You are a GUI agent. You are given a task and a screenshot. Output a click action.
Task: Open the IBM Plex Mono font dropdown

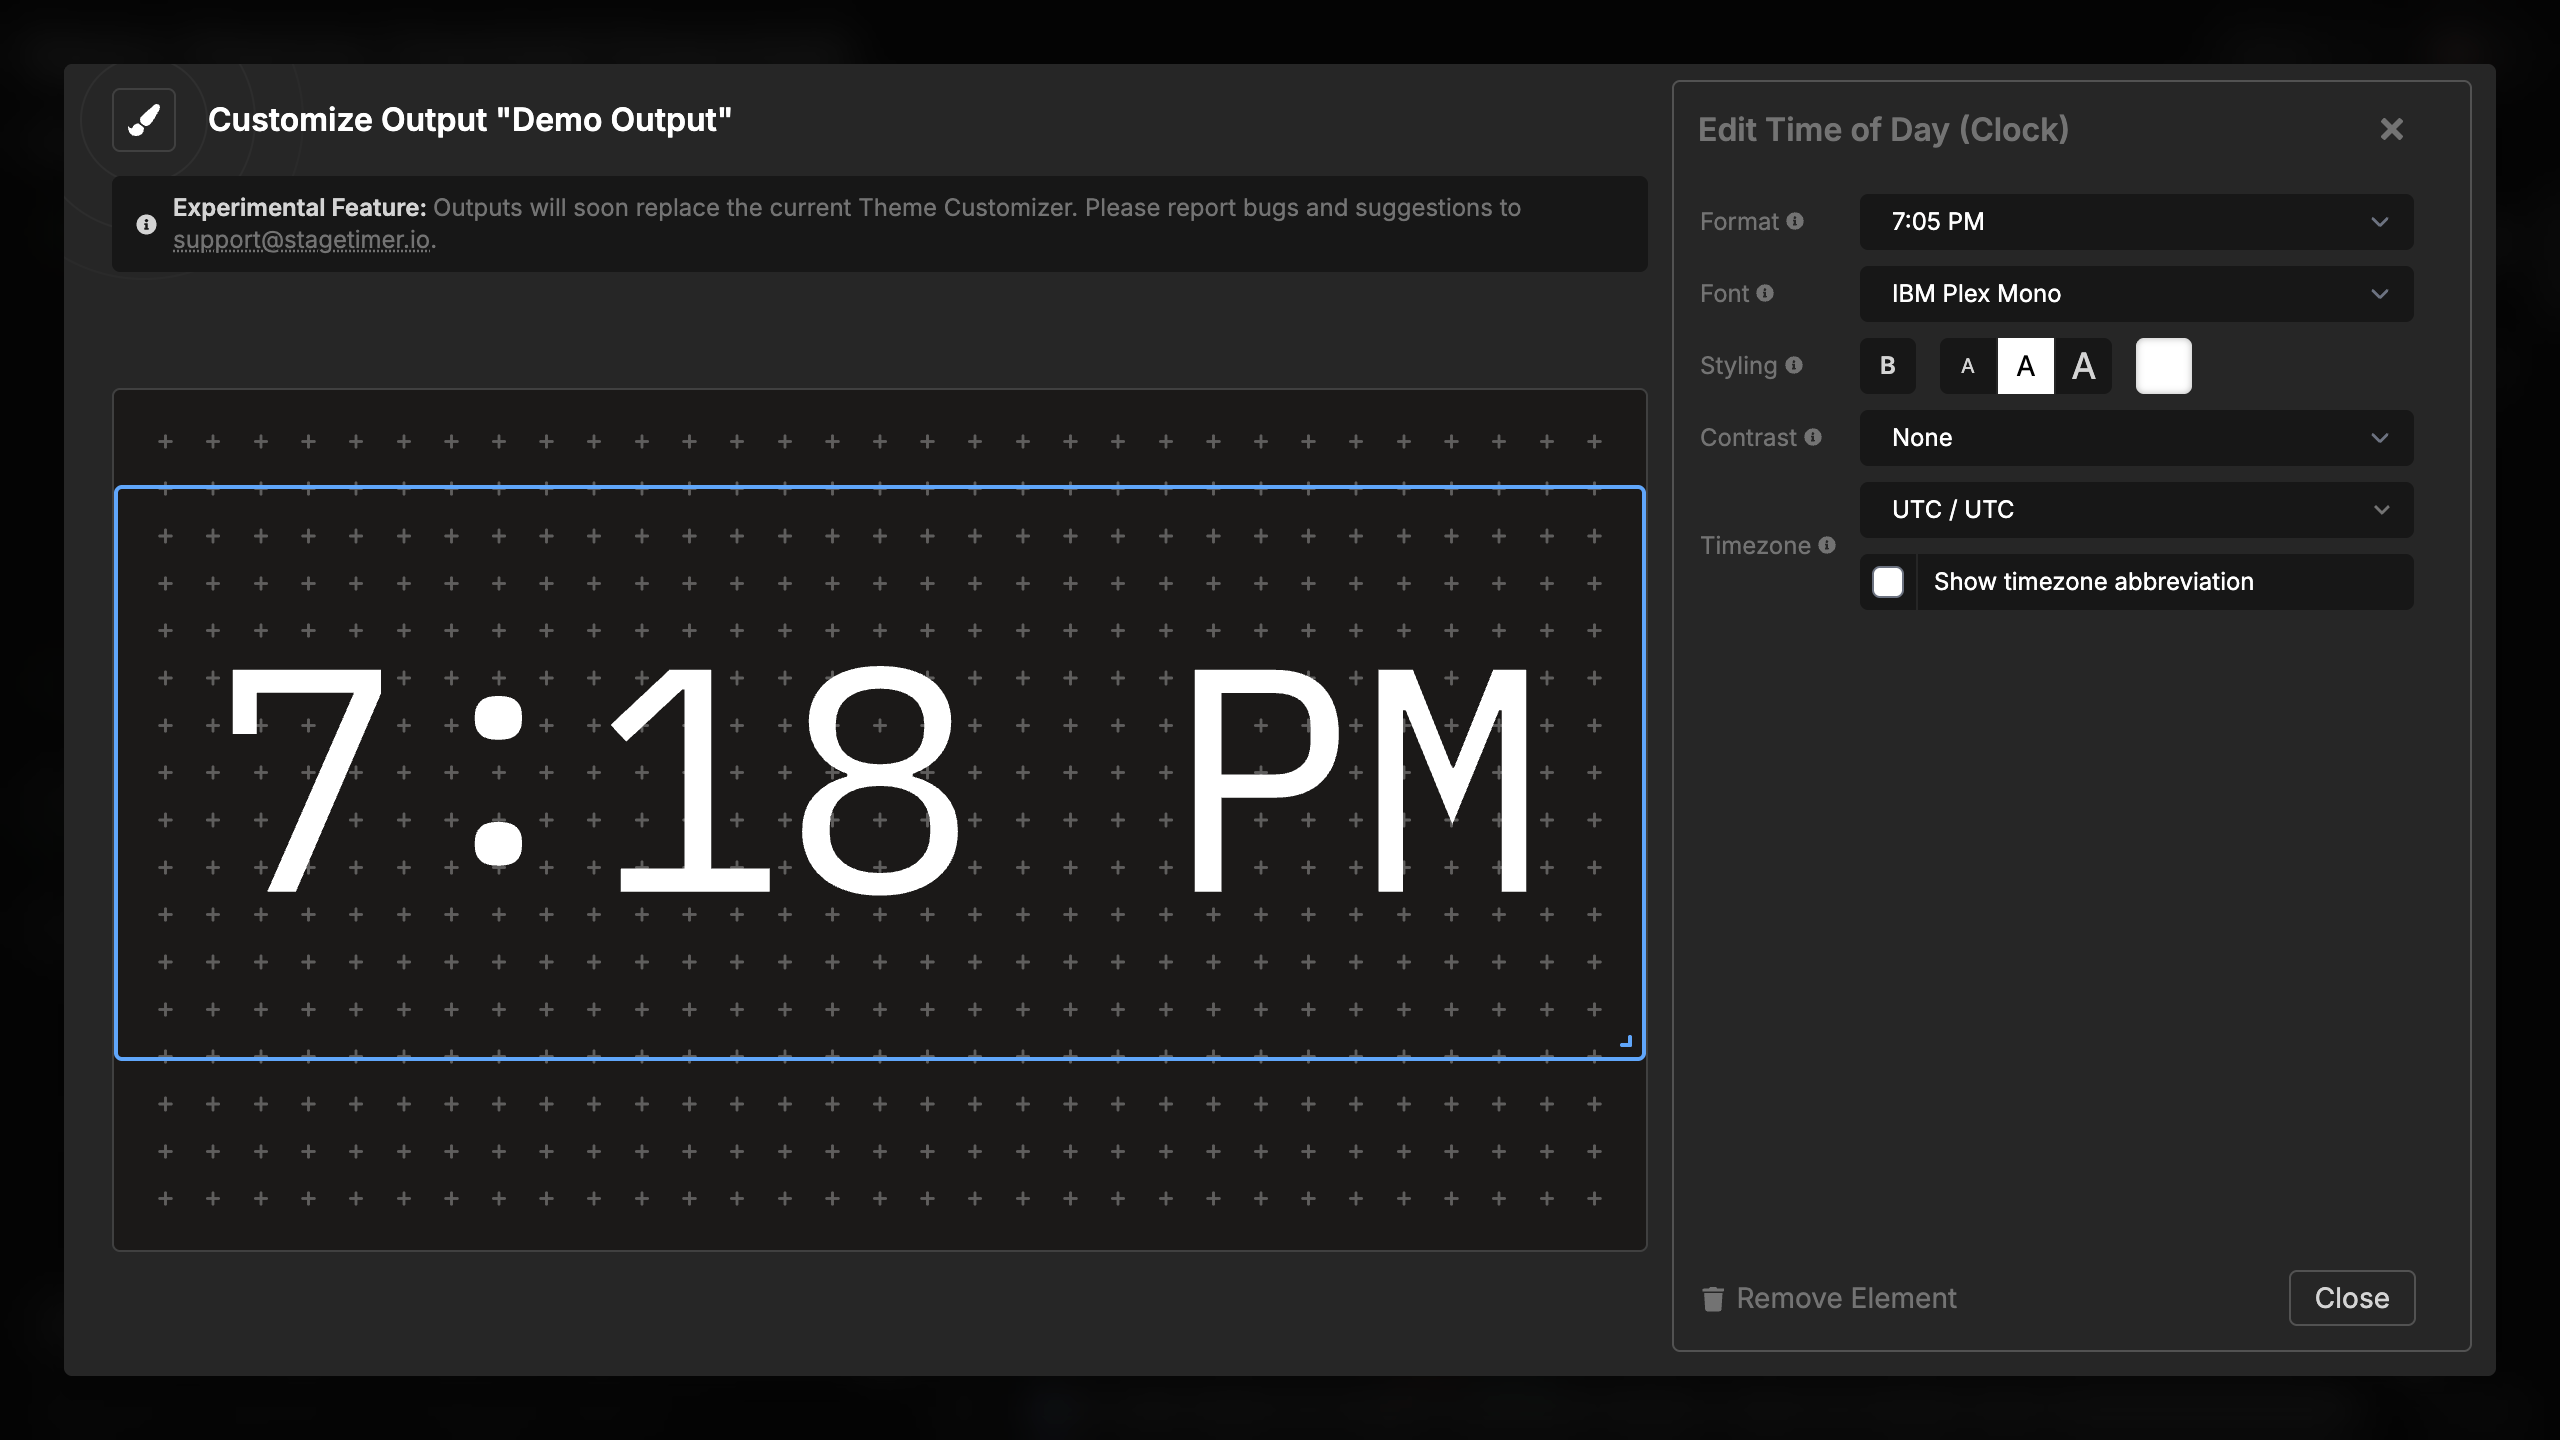tap(2135, 293)
